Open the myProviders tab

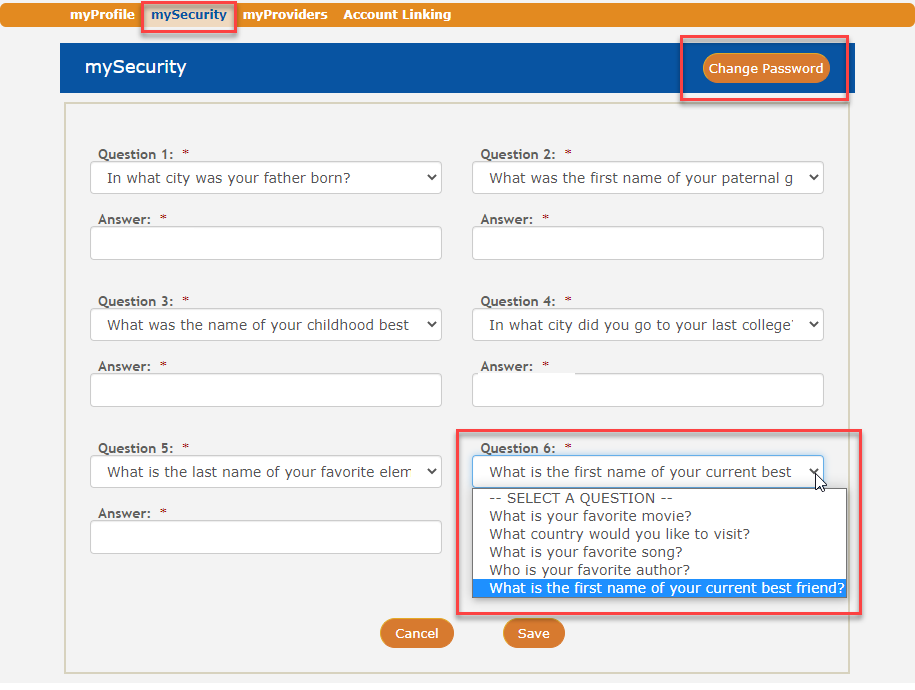click(x=285, y=15)
